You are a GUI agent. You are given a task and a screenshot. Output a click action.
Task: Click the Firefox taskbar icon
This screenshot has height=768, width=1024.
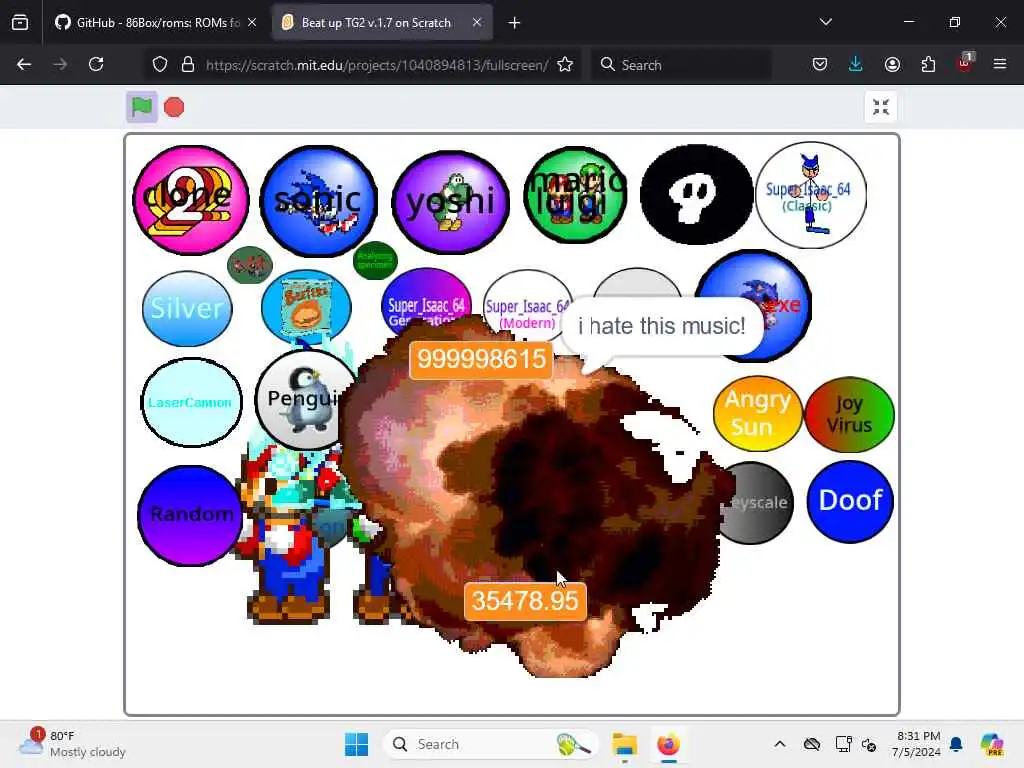click(x=668, y=744)
